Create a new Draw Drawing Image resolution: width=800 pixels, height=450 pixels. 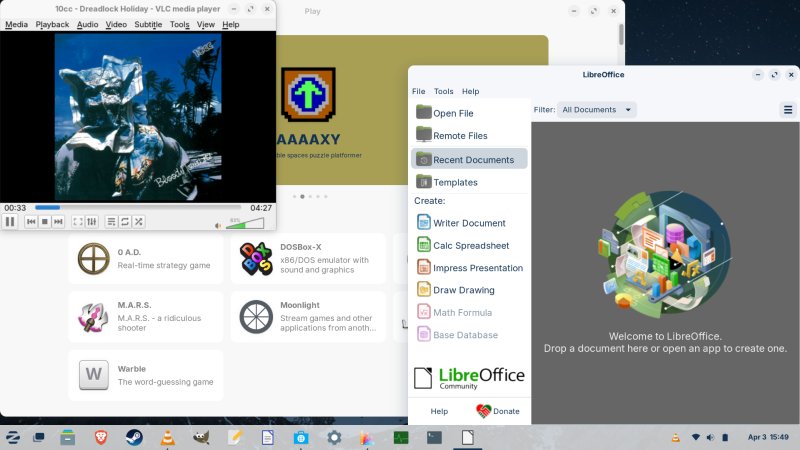point(469,290)
